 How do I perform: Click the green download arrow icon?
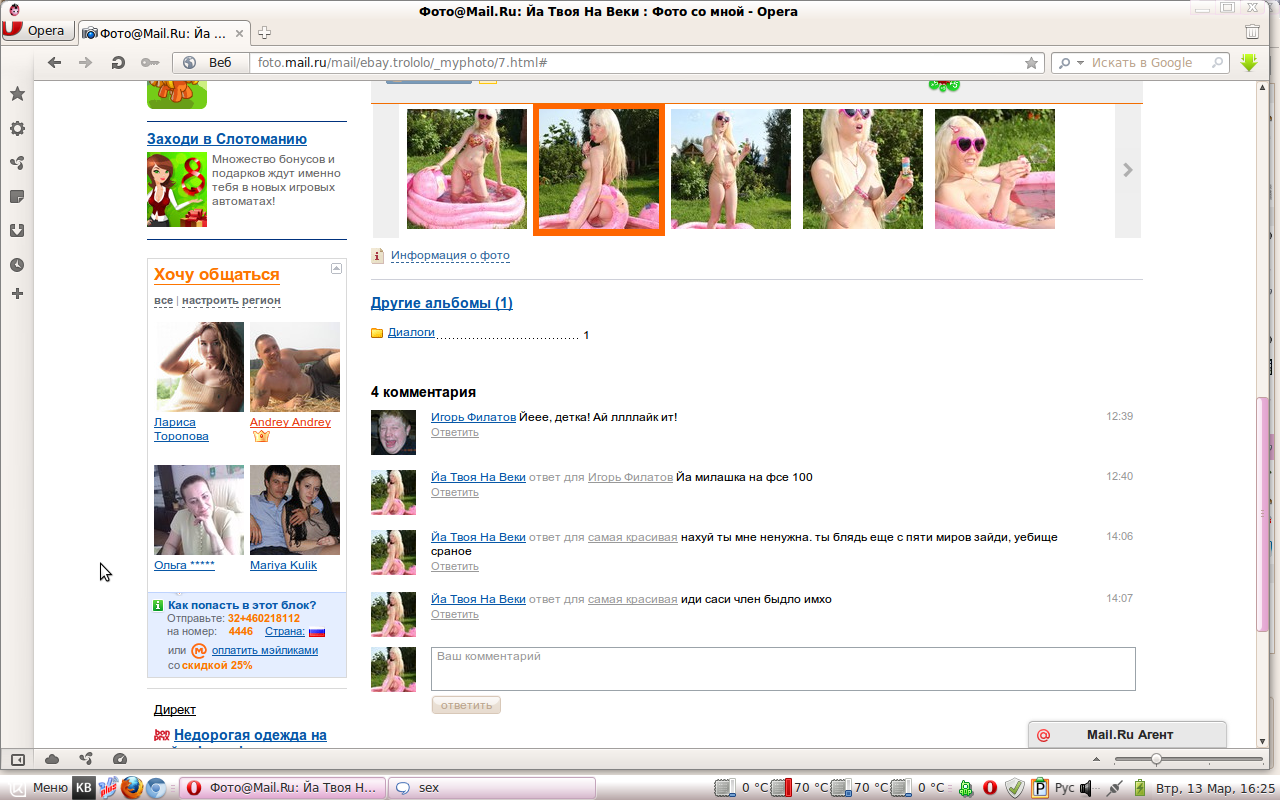point(1248,62)
